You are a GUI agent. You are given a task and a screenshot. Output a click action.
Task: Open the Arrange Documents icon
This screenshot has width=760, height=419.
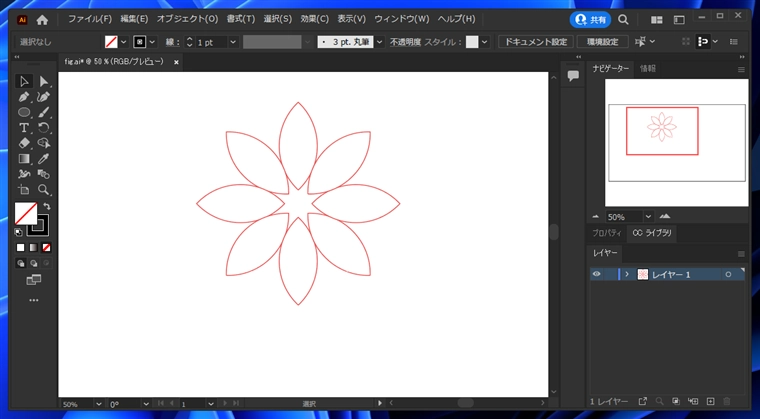(657, 20)
